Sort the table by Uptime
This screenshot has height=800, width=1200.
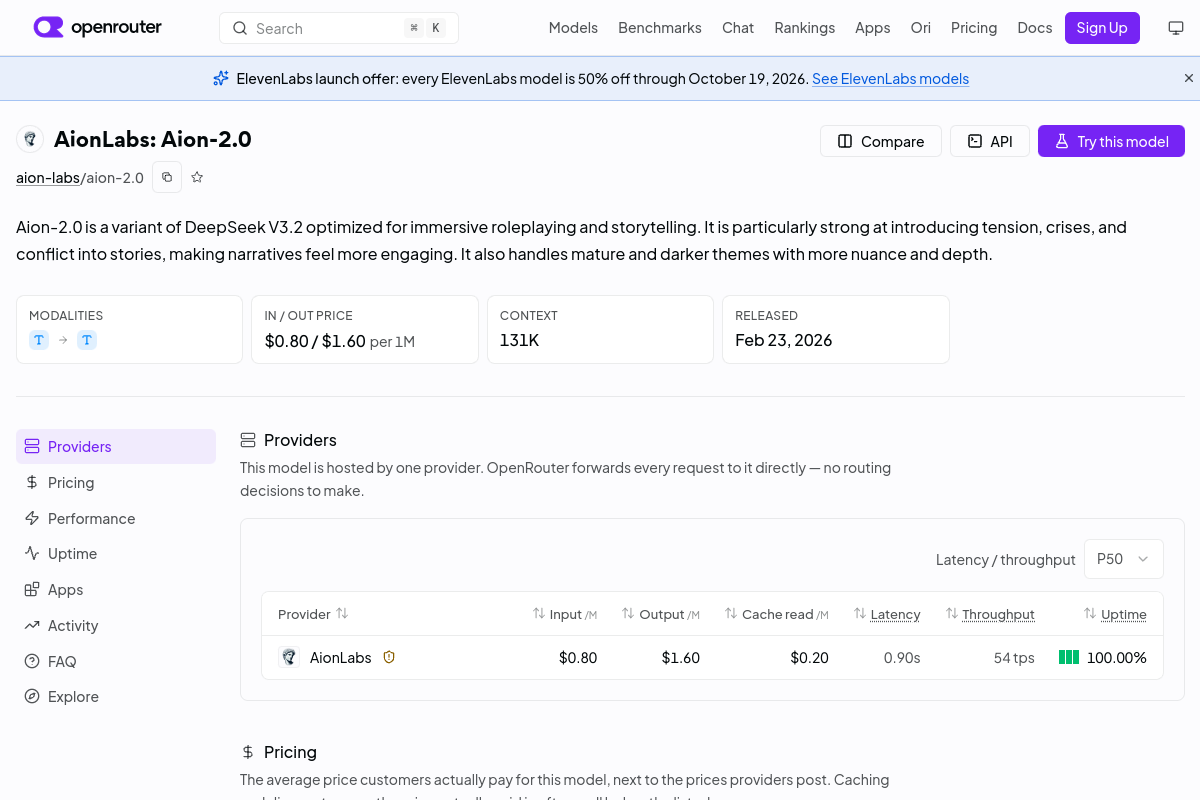(1115, 614)
